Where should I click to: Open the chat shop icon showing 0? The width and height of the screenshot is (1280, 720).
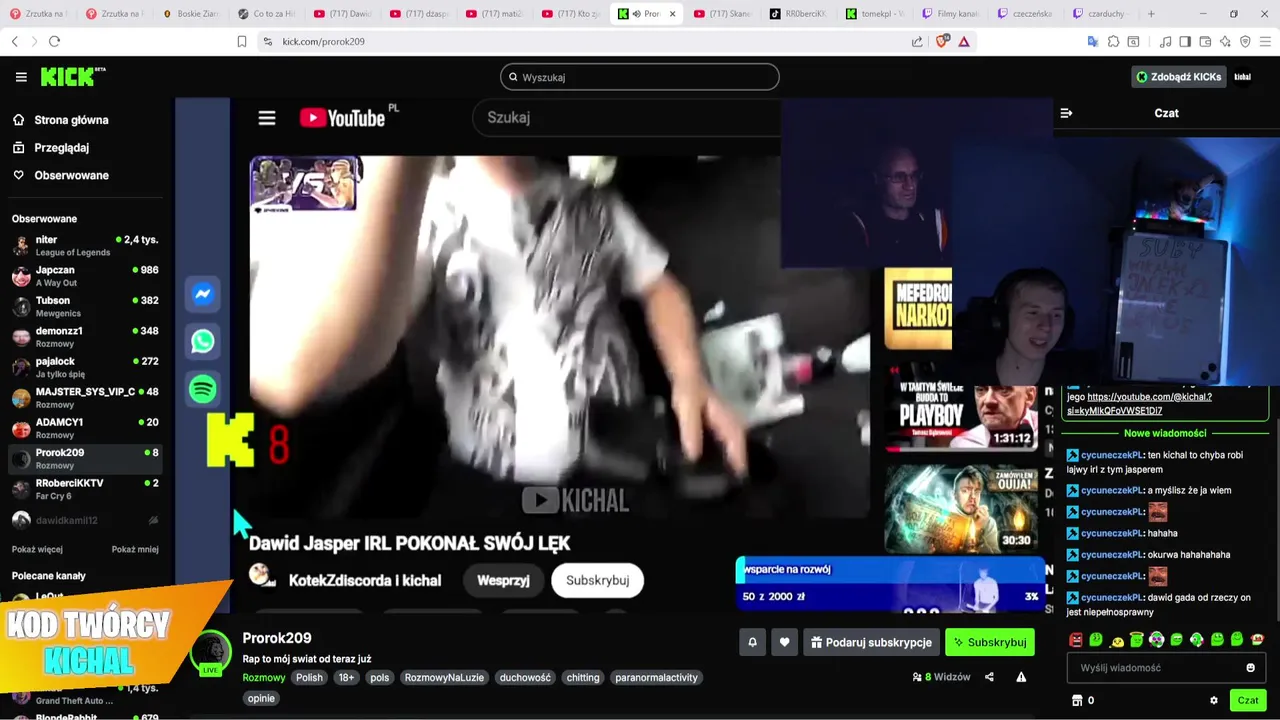point(1083,700)
